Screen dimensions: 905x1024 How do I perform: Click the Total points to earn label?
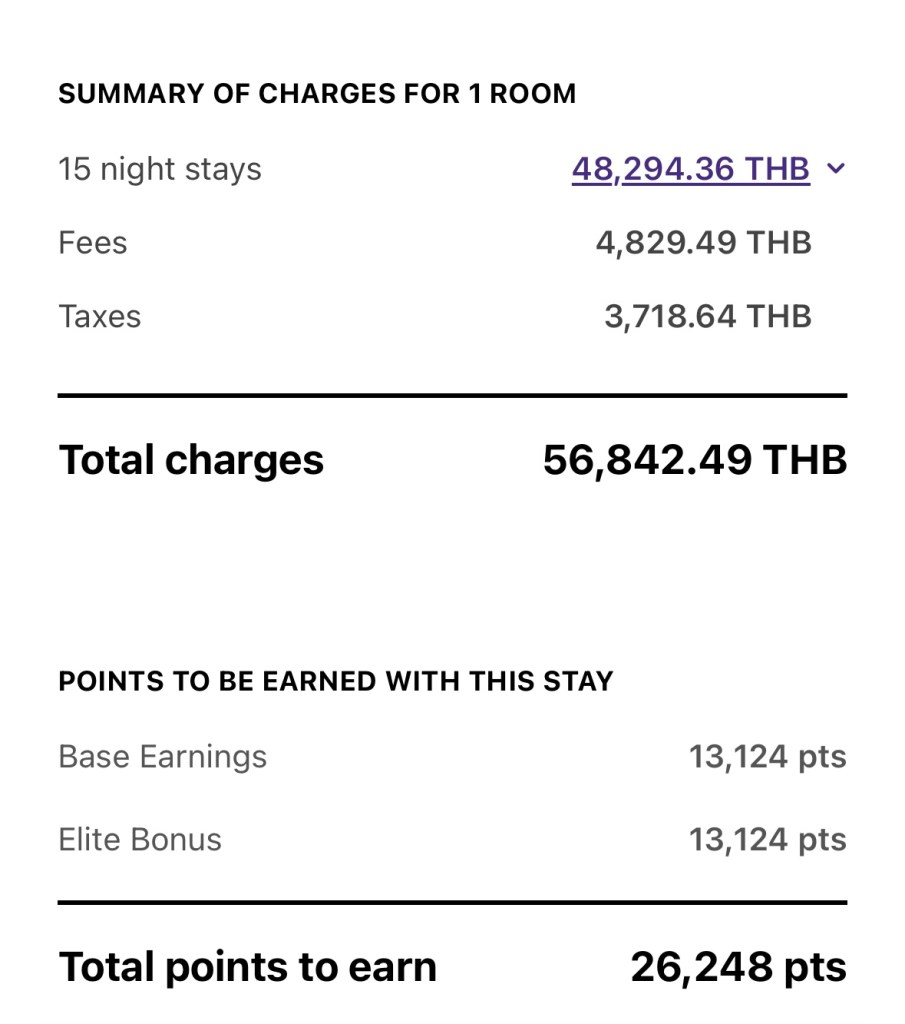pos(248,967)
